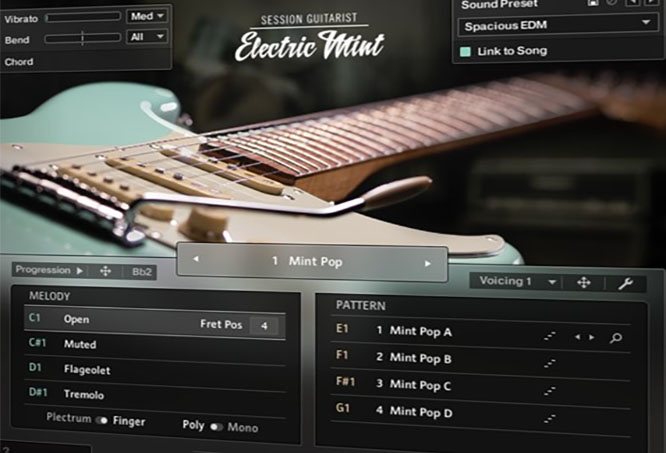Viewport: 666px width, 453px height.
Task: Click the Mono label
Action: coord(243,427)
